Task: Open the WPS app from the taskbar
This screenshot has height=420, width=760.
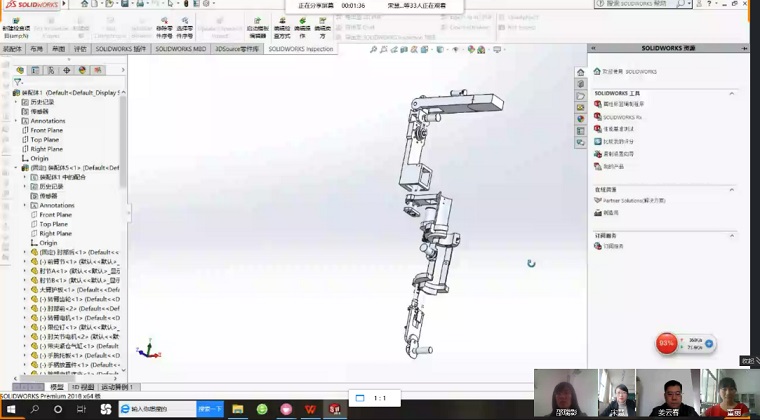Action: click(311, 408)
